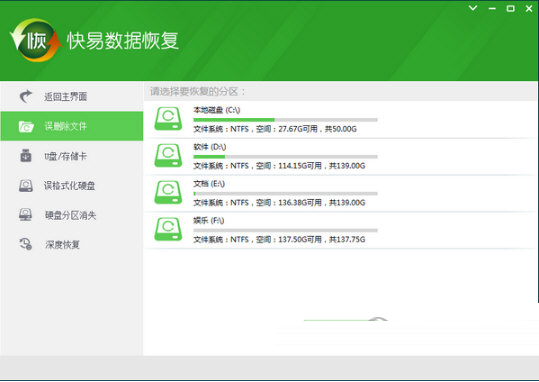Screen dimensions: 539x382
Task: Click the 硬盘分区消失 computer icon
Action: click(x=26, y=215)
